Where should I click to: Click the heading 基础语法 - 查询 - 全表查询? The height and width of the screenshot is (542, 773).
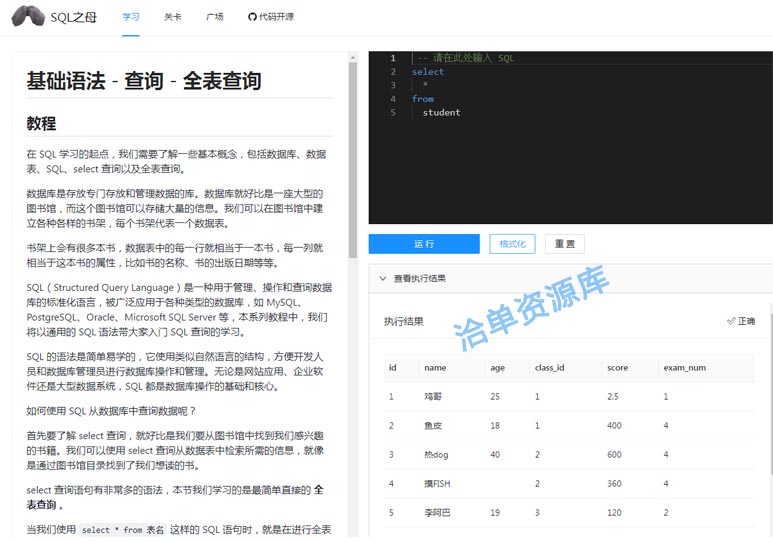click(x=143, y=80)
